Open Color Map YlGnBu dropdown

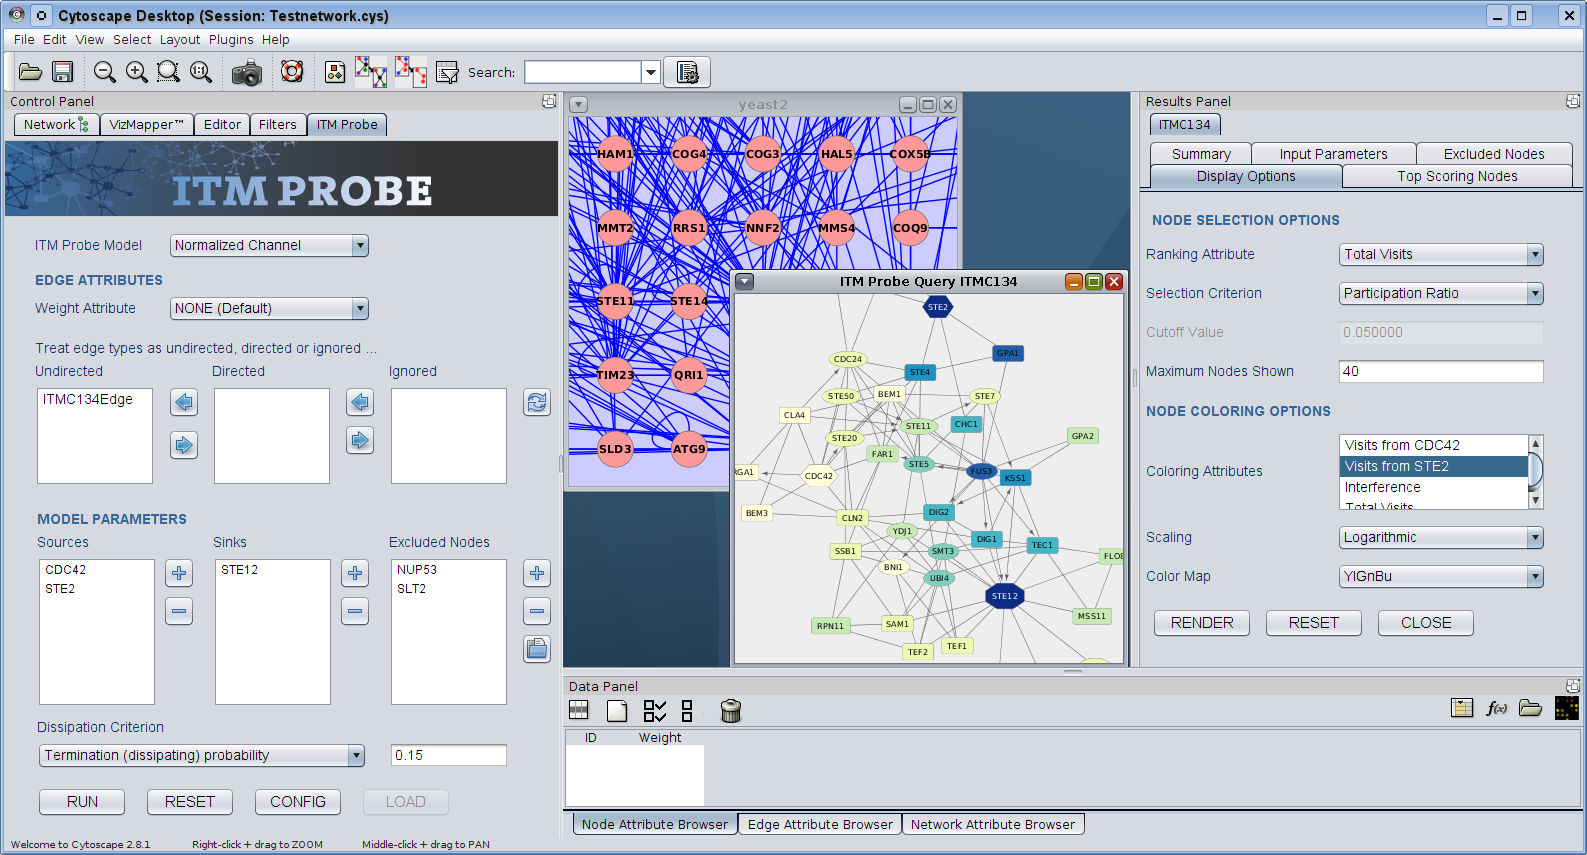click(x=1441, y=576)
